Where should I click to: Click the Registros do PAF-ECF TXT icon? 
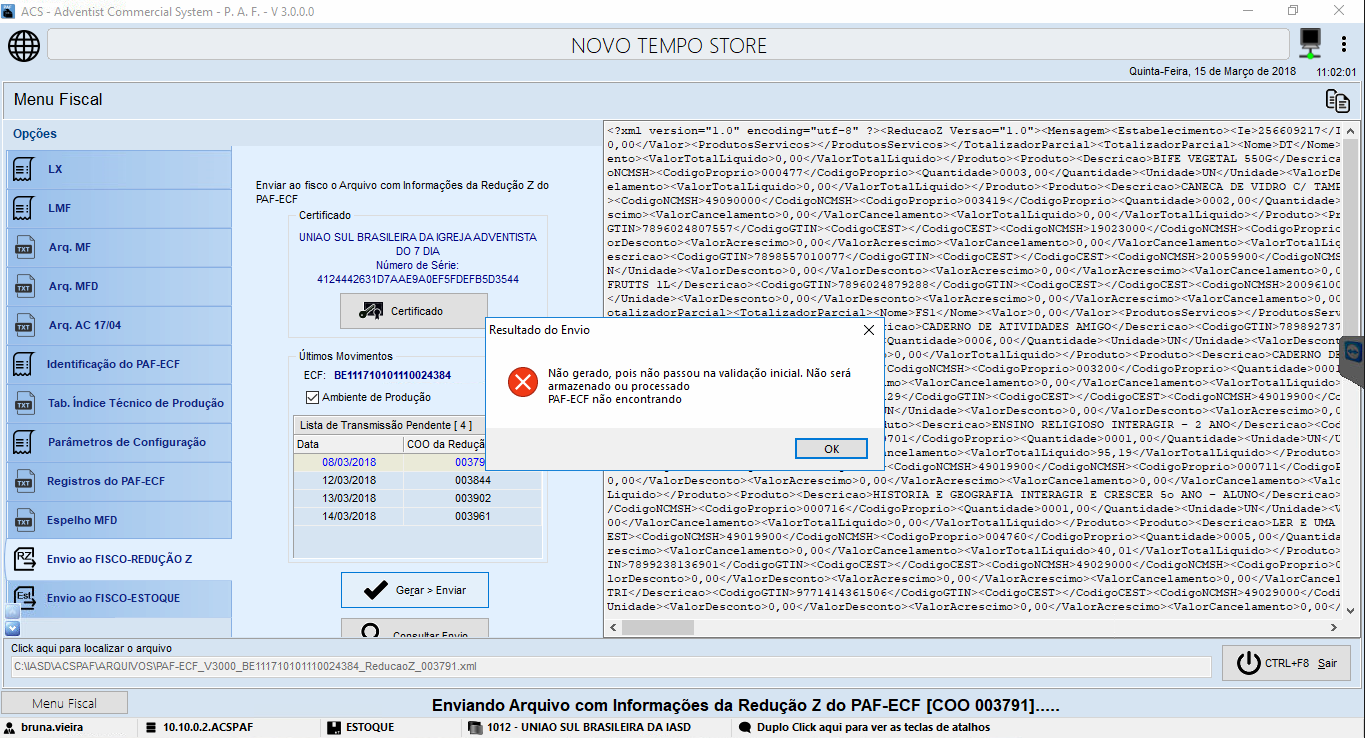[24, 482]
